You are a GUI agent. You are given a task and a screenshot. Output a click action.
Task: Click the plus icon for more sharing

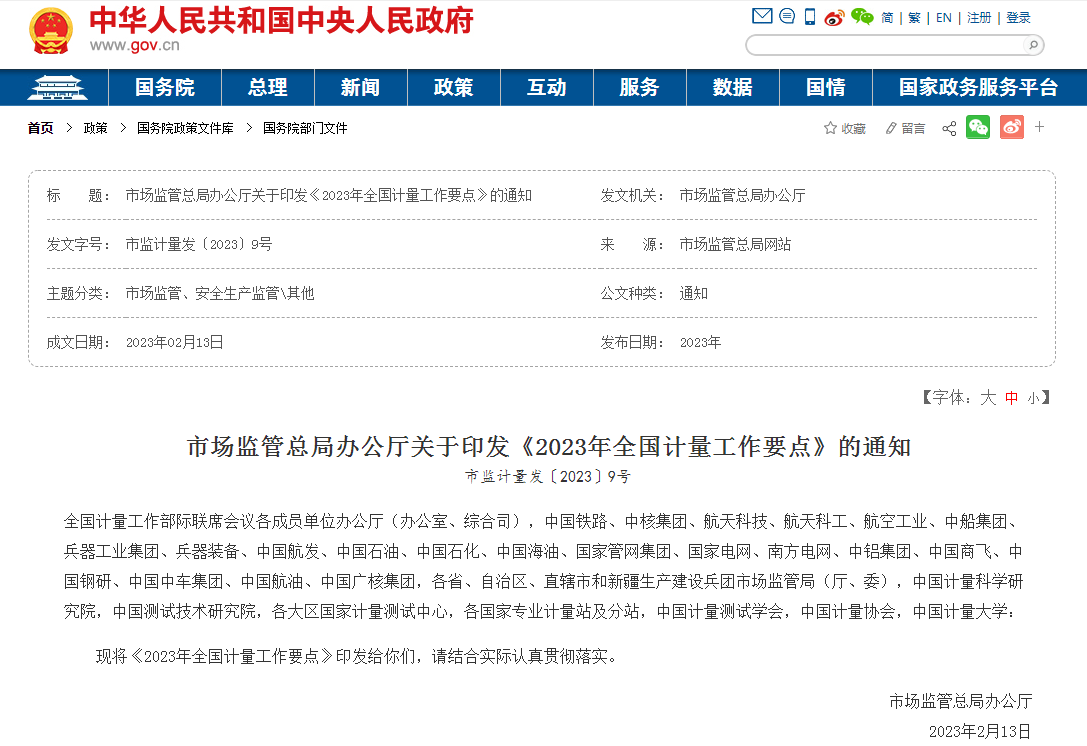(x=1039, y=127)
